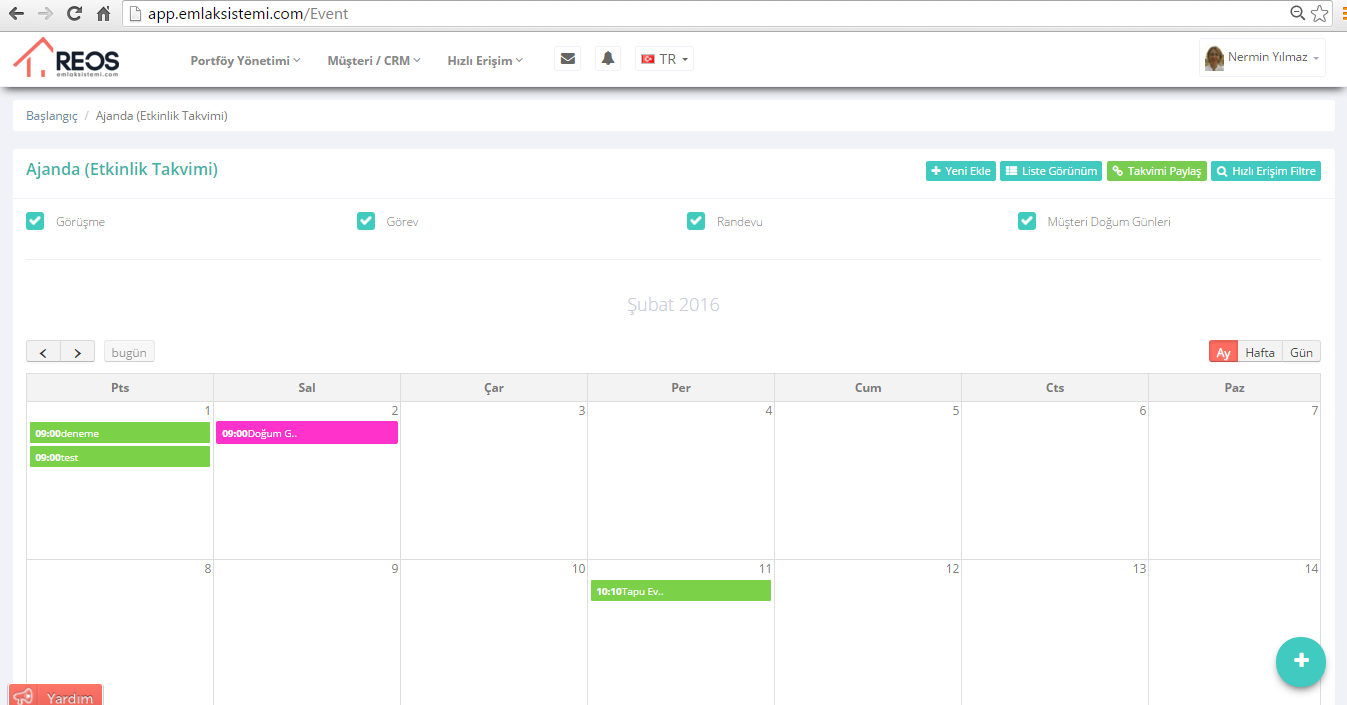
Task: Disable the Randevu checkbox
Action: pyautogui.click(x=696, y=221)
